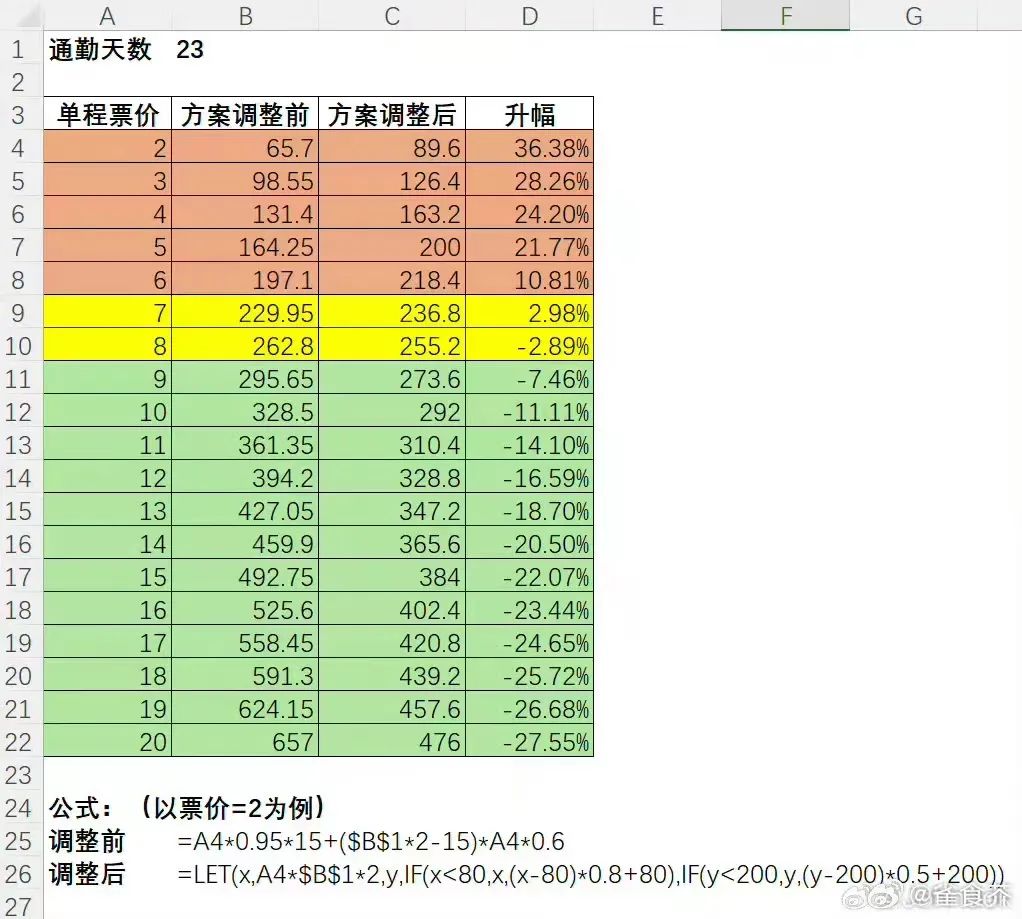Select row 9 header
The image size is (1022, 919).
click(x=22, y=314)
